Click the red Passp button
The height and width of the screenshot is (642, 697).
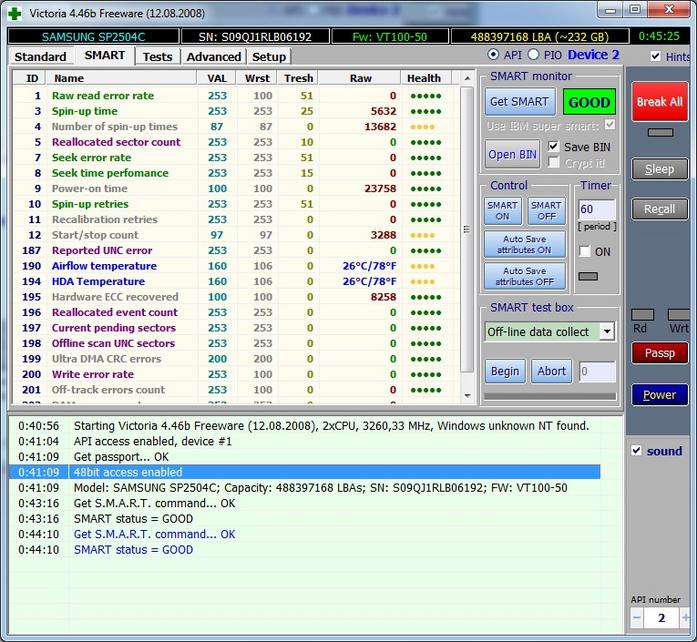[660, 353]
